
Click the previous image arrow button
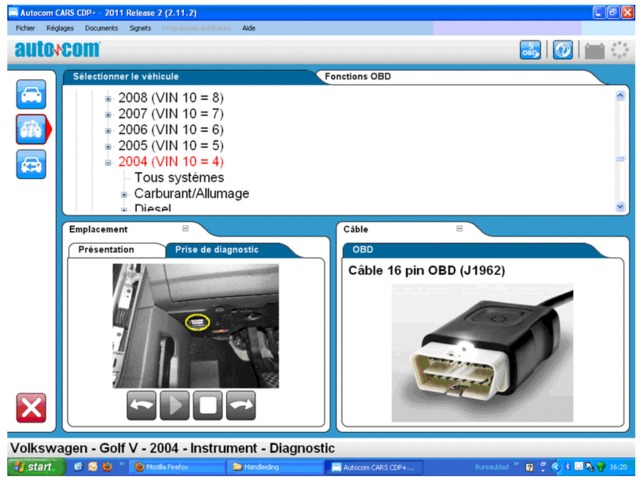click(x=141, y=405)
